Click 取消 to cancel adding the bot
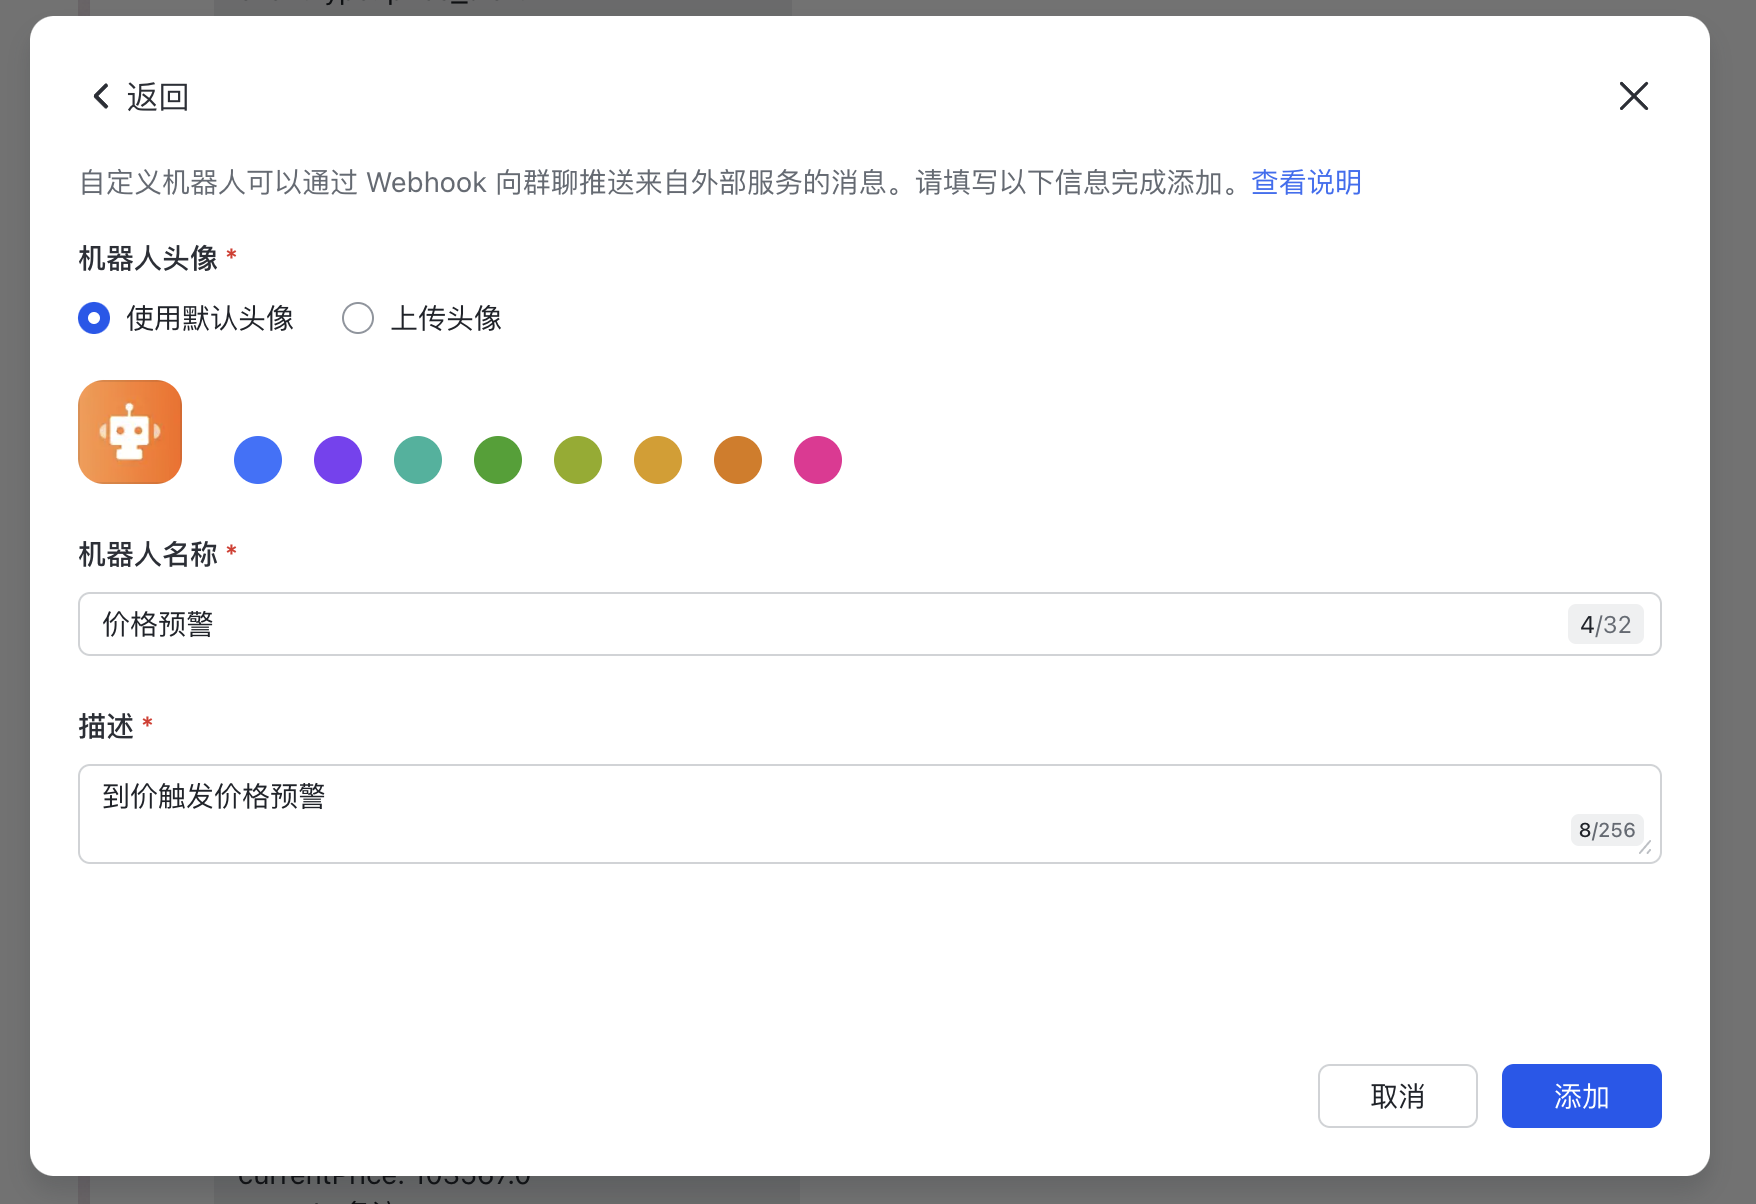Viewport: 1756px width, 1204px height. pyautogui.click(x=1397, y=1096)
